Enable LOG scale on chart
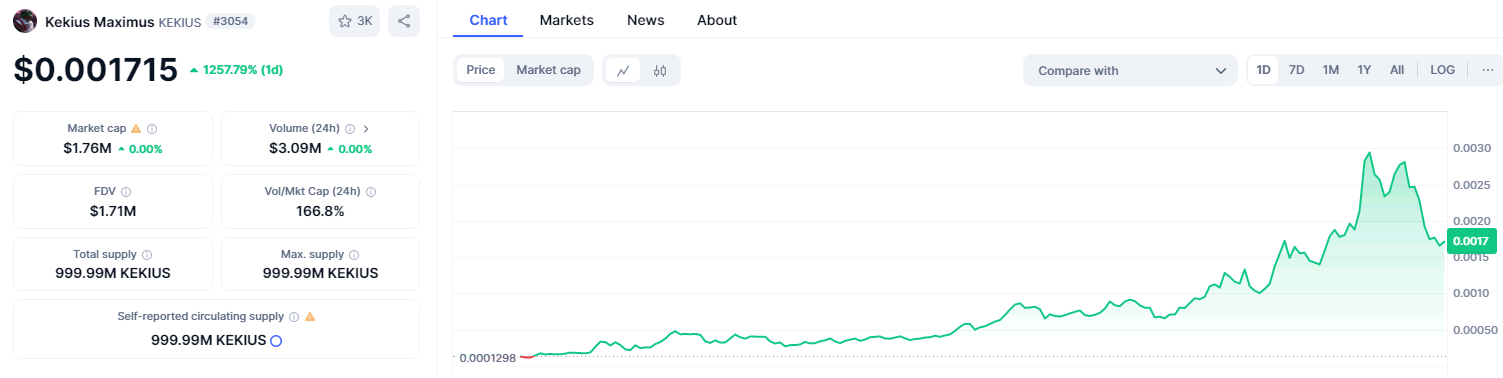The image size is (1503, 378). (x=1442, y=70)
